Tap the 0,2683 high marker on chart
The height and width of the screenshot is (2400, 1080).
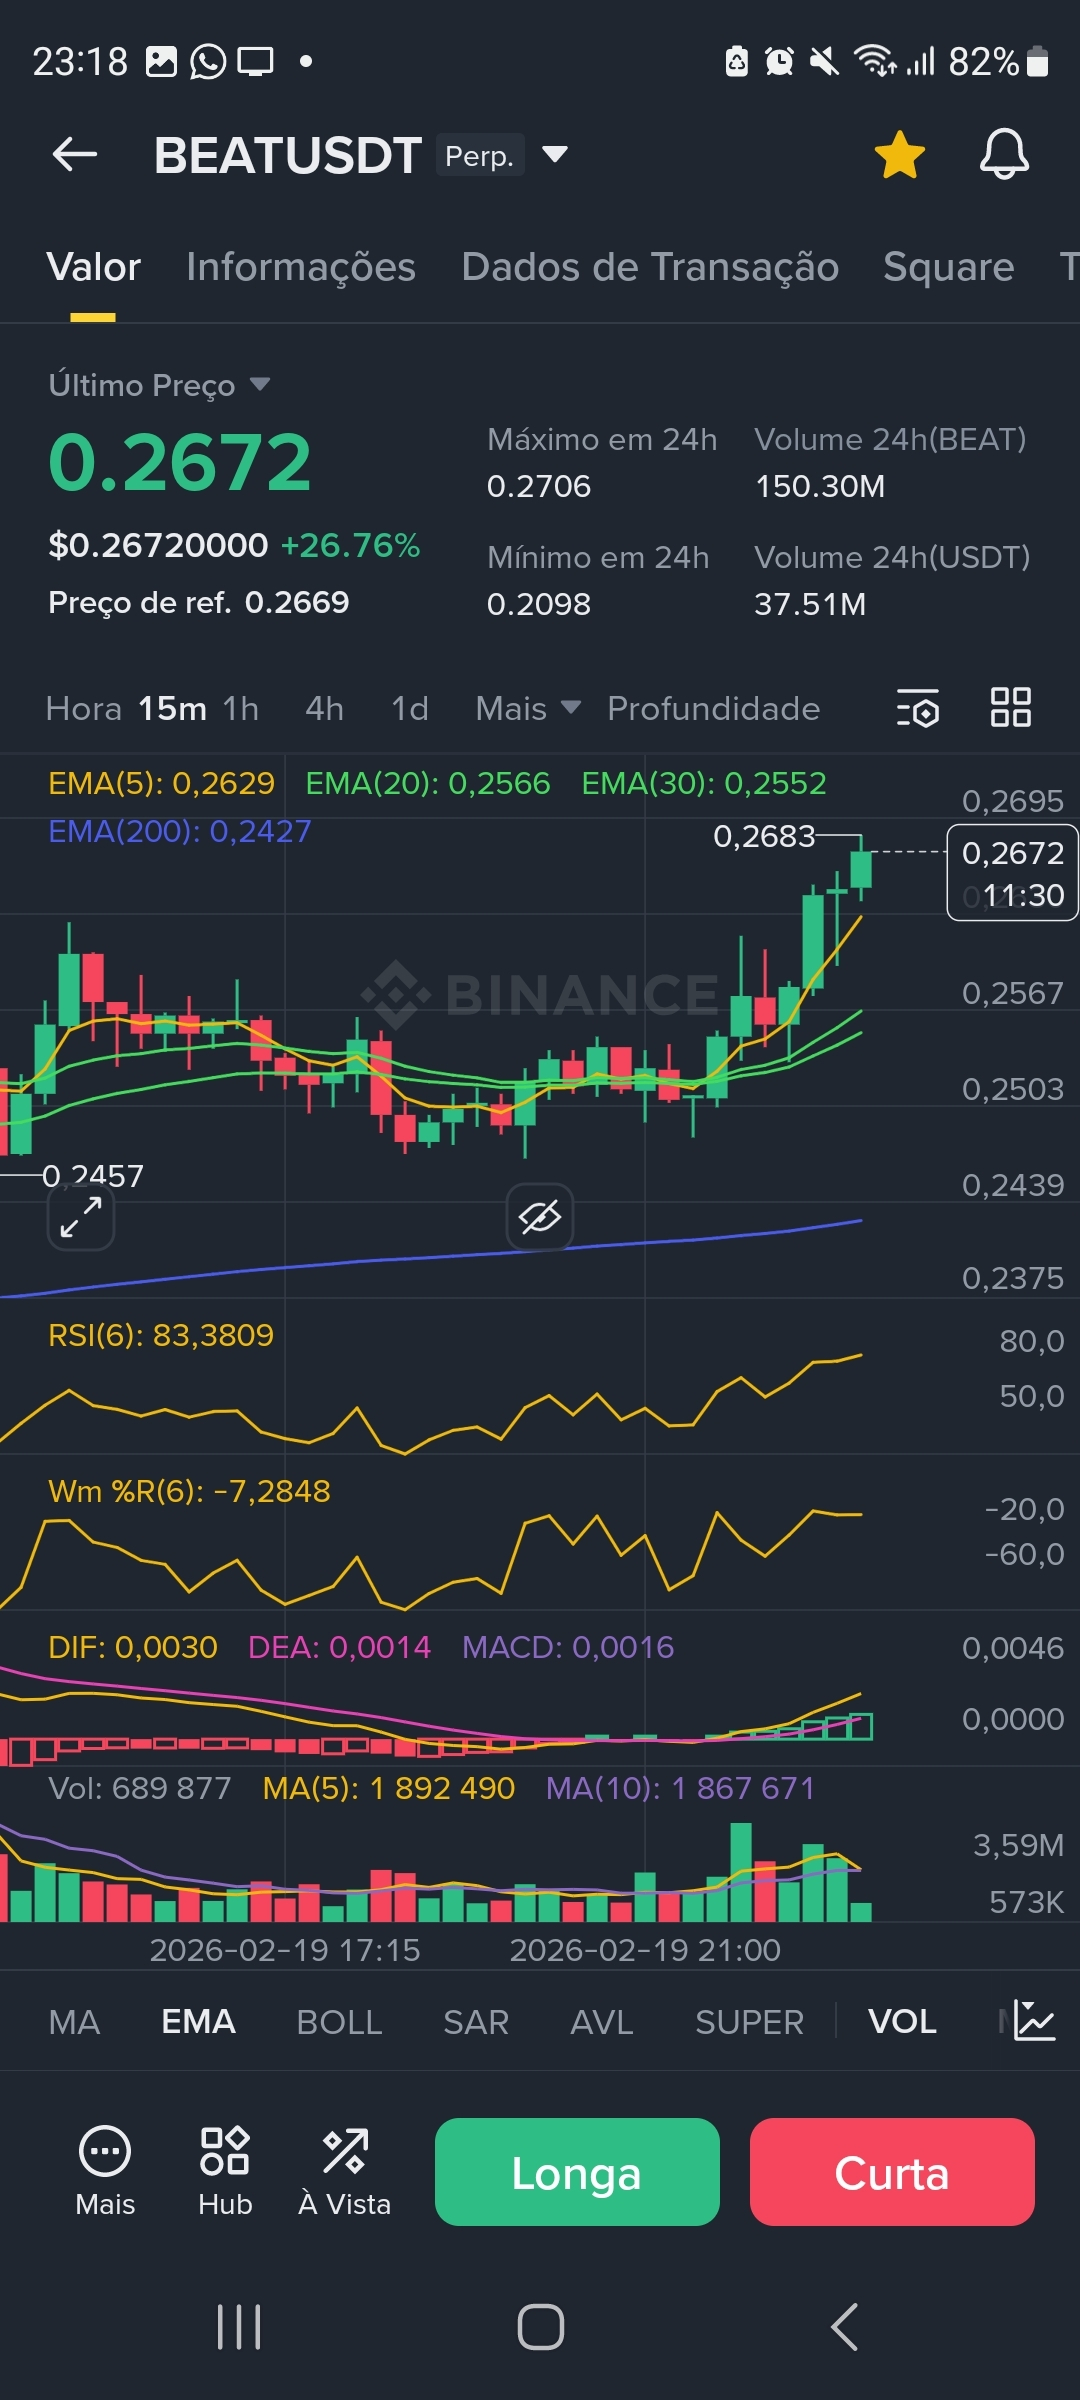pos(764,836)
